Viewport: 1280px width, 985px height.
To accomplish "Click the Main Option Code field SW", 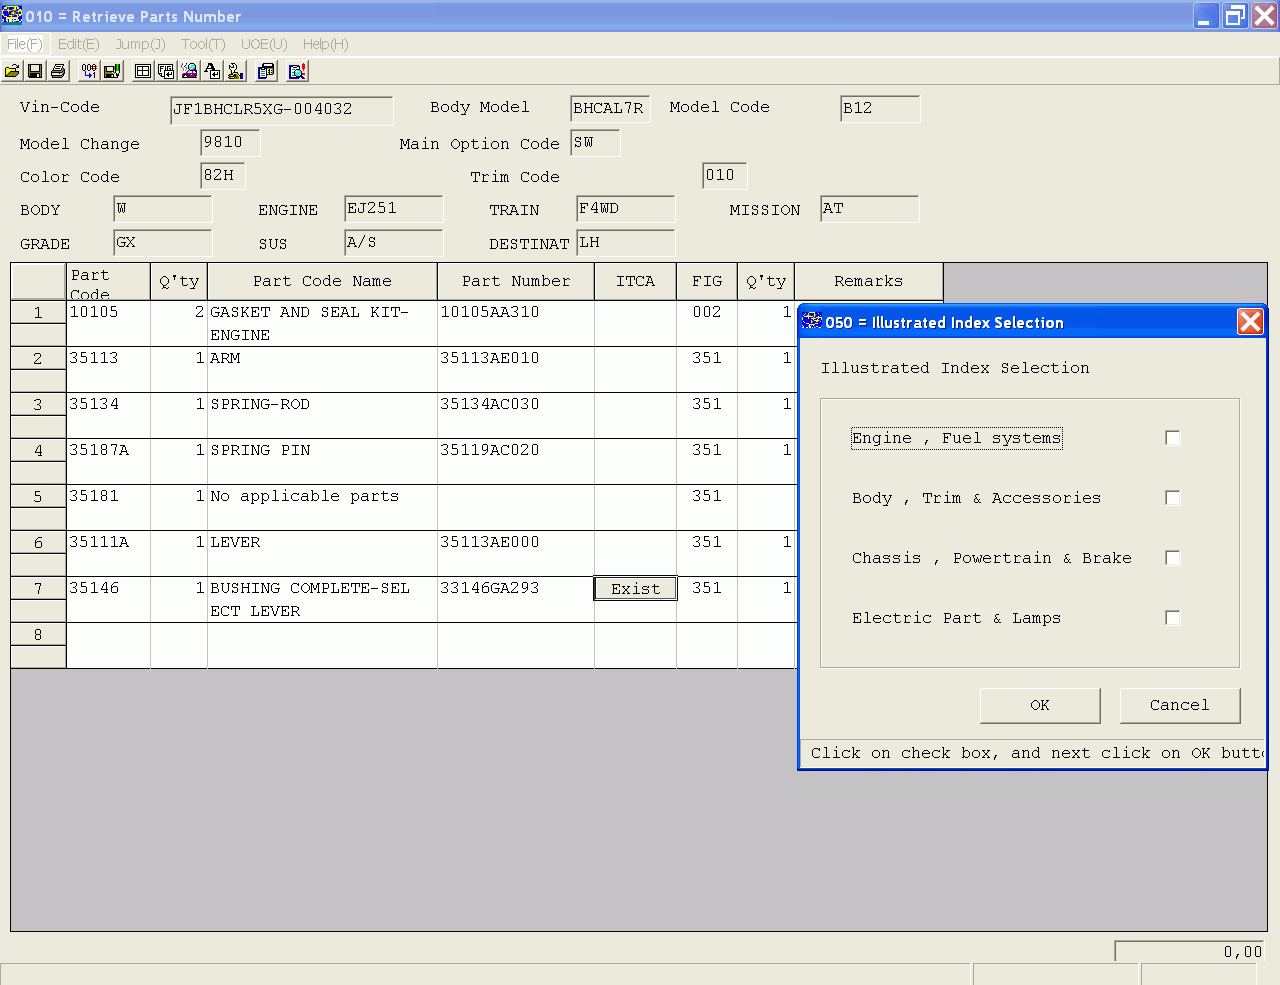I will [595, 143].
